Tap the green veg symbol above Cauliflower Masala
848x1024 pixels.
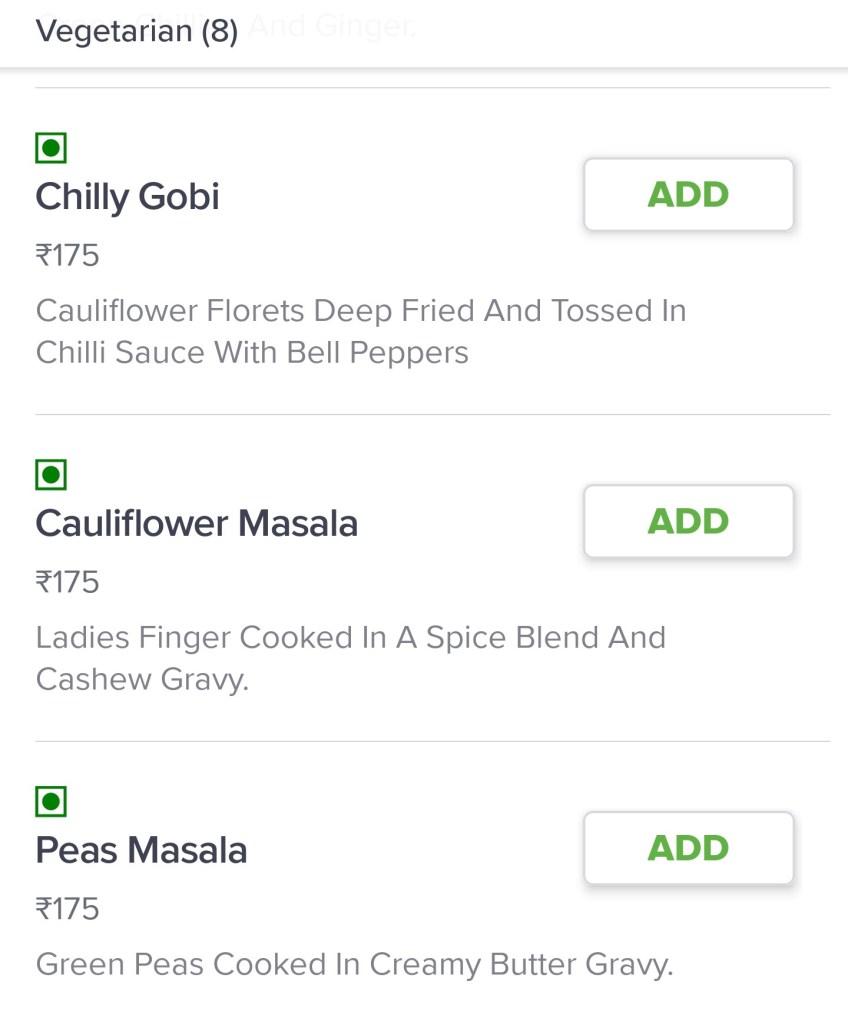tap(51, 475)
